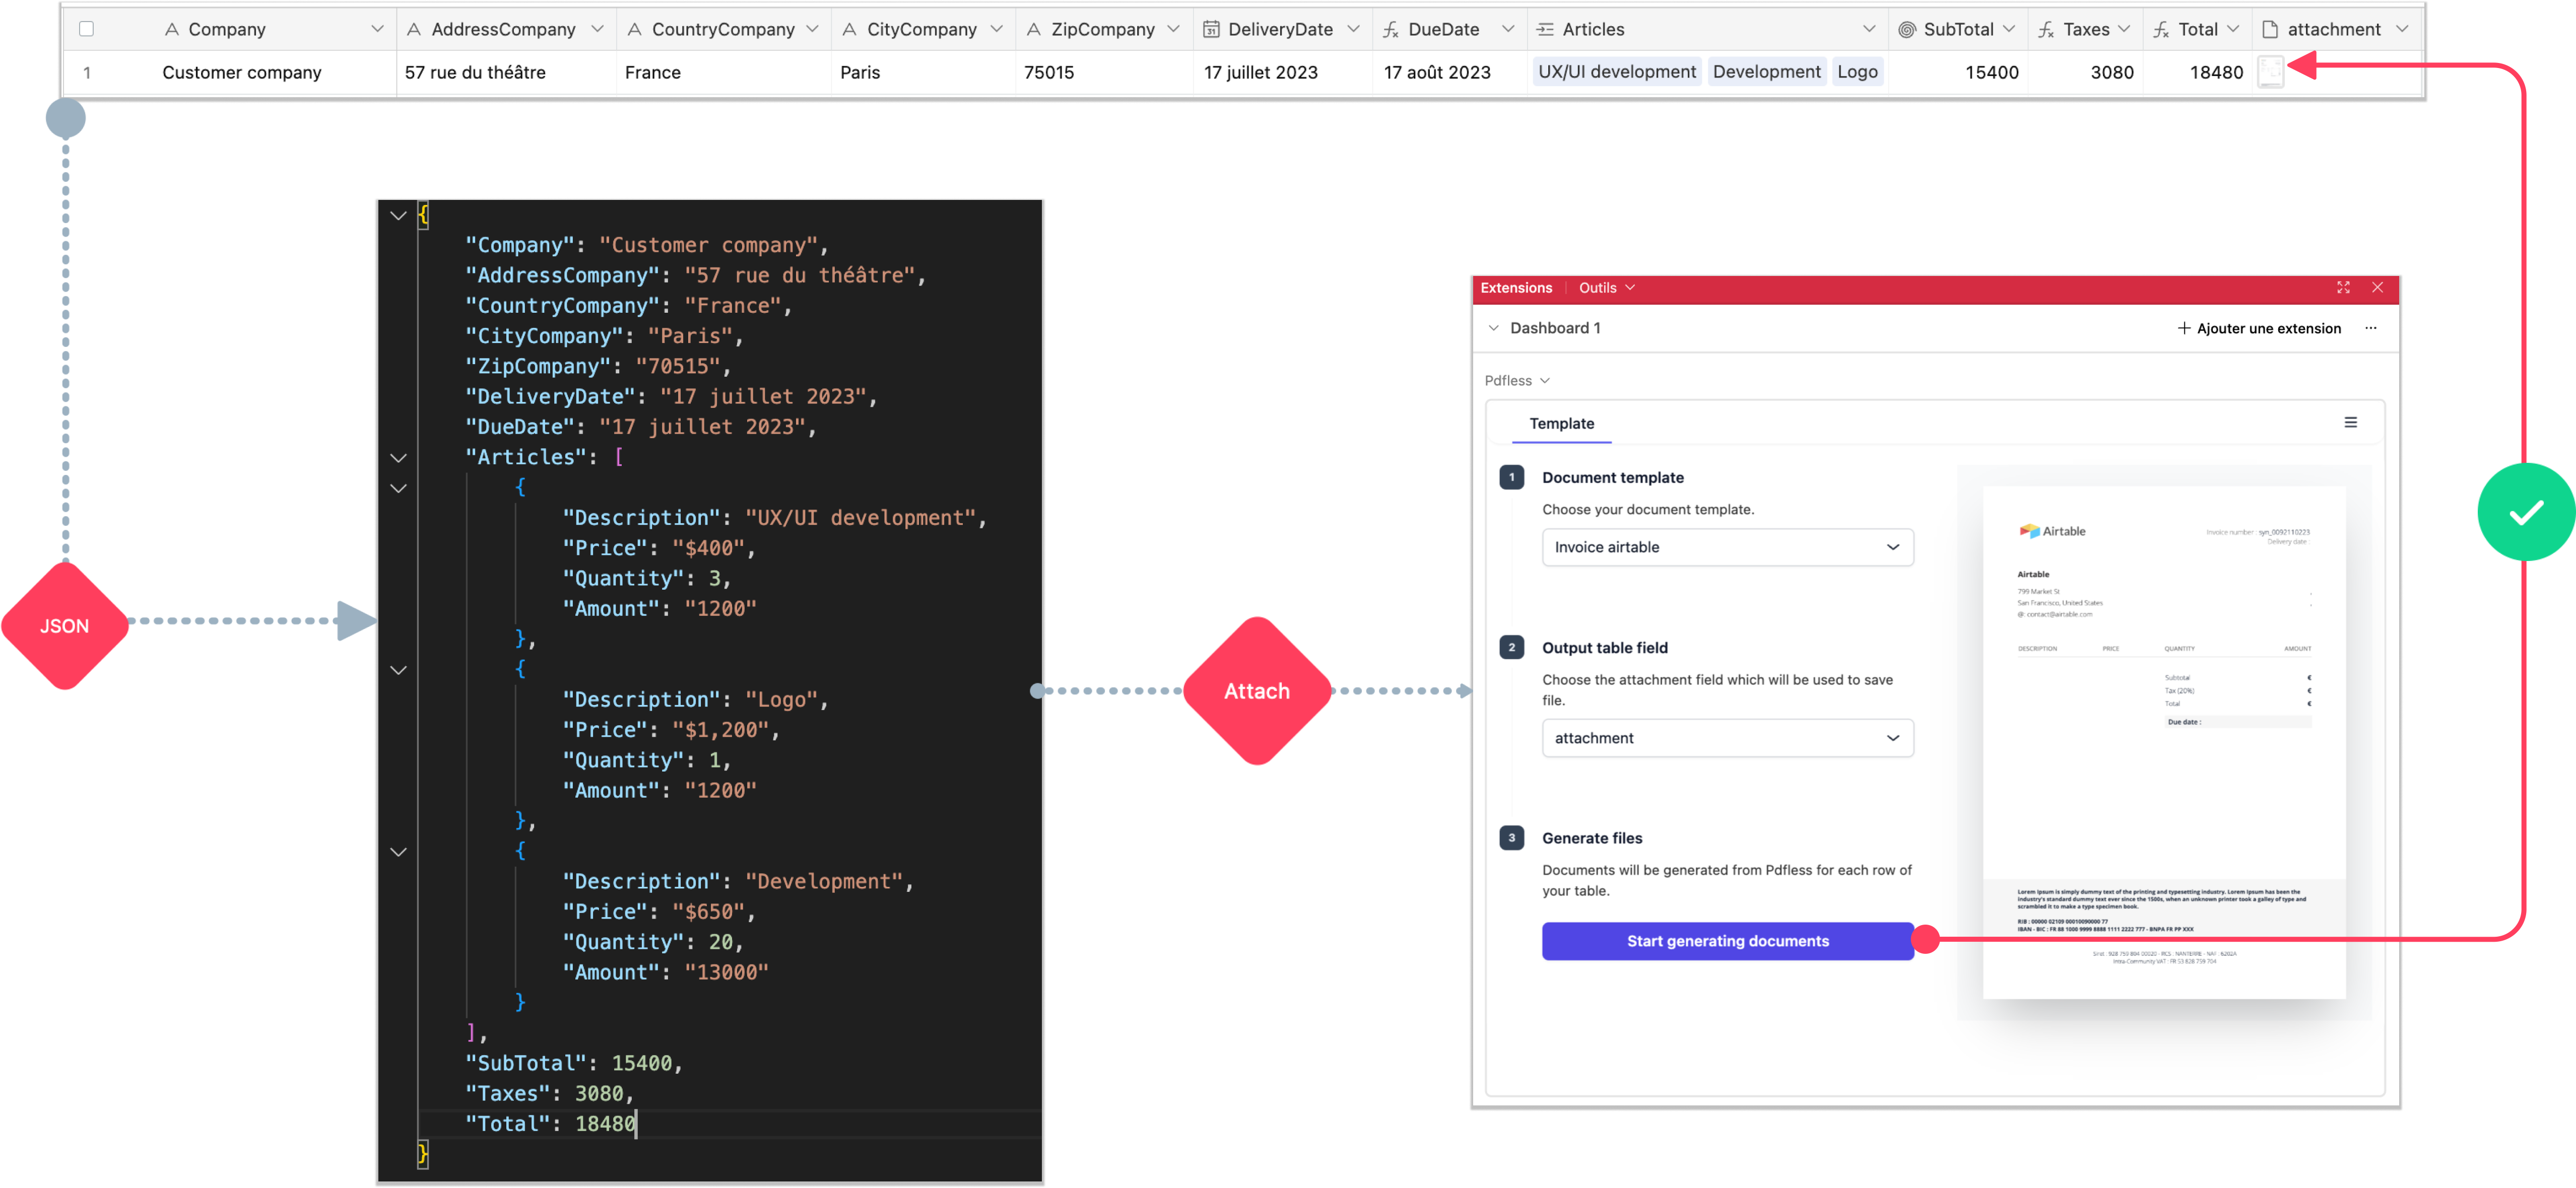The width and height of the screenshot is (2576, 1188).
Task: Select the 'Logo' article tag
Action: point(1857,71)
